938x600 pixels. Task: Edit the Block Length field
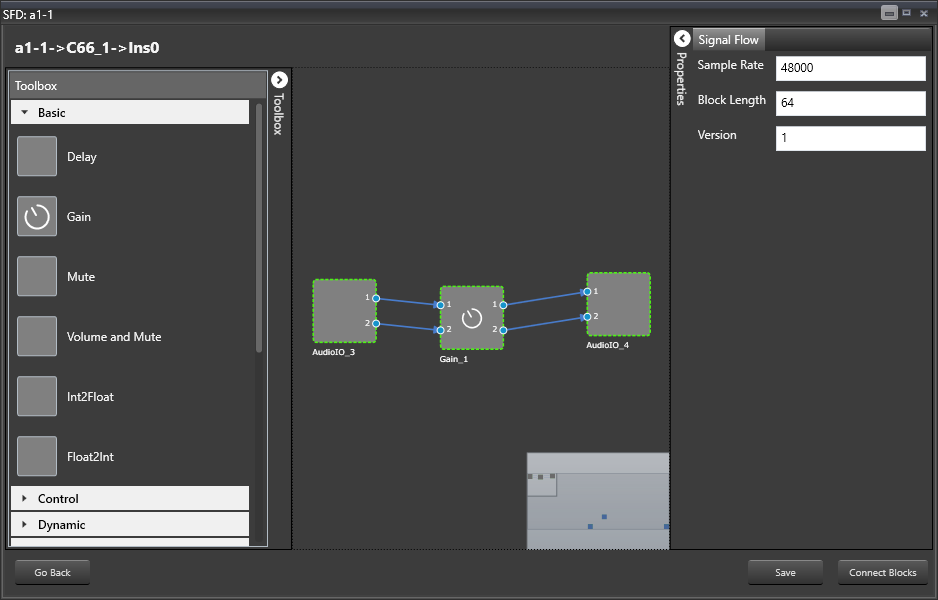[851, 103]
